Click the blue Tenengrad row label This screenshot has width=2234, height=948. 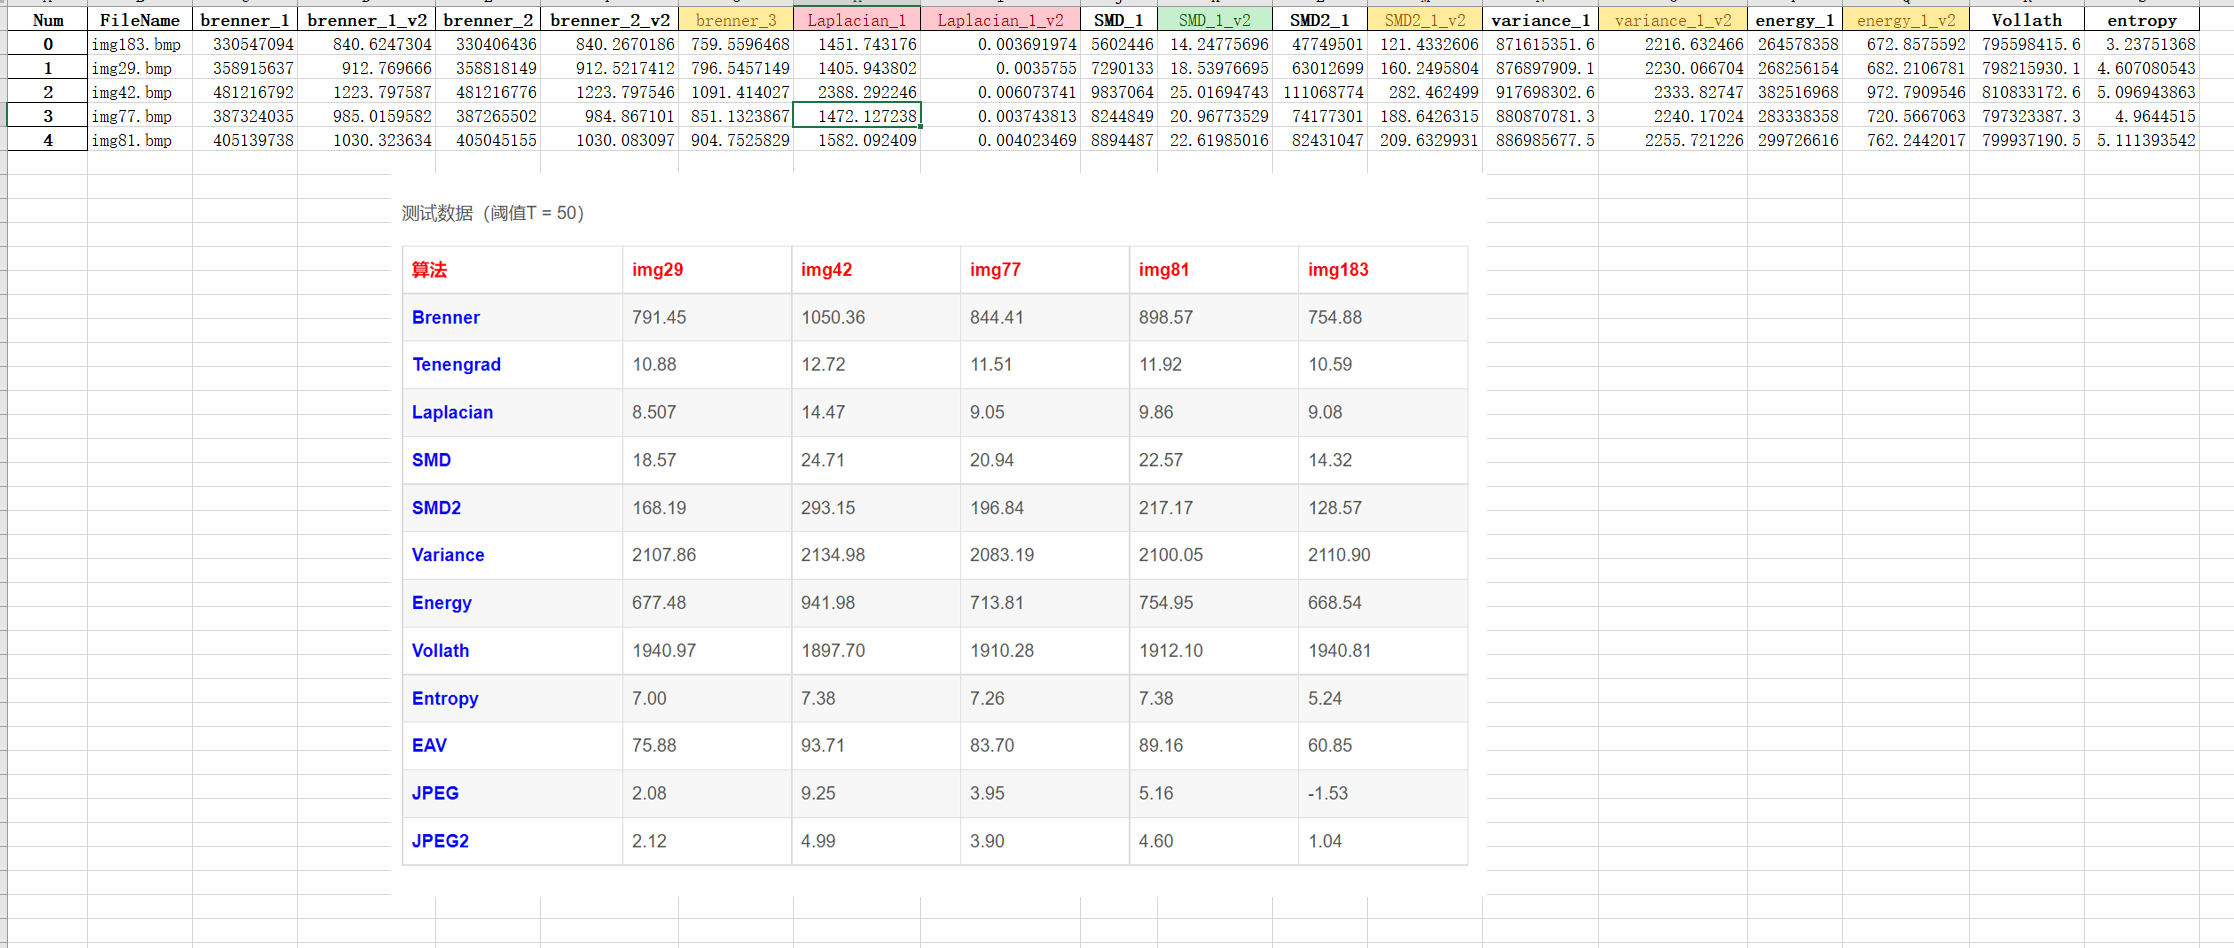tap(456, 365)
